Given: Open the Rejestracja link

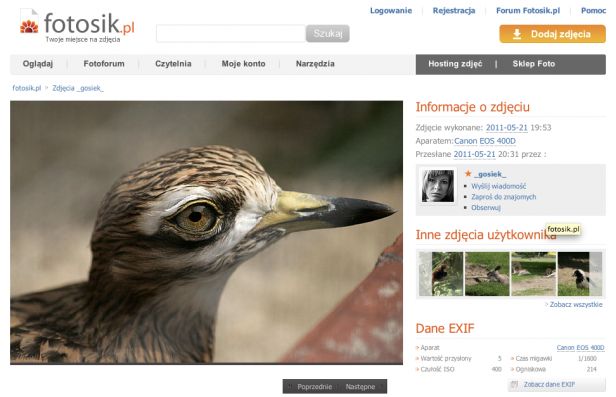Looking at the screenshot, I should coord(454,11).
